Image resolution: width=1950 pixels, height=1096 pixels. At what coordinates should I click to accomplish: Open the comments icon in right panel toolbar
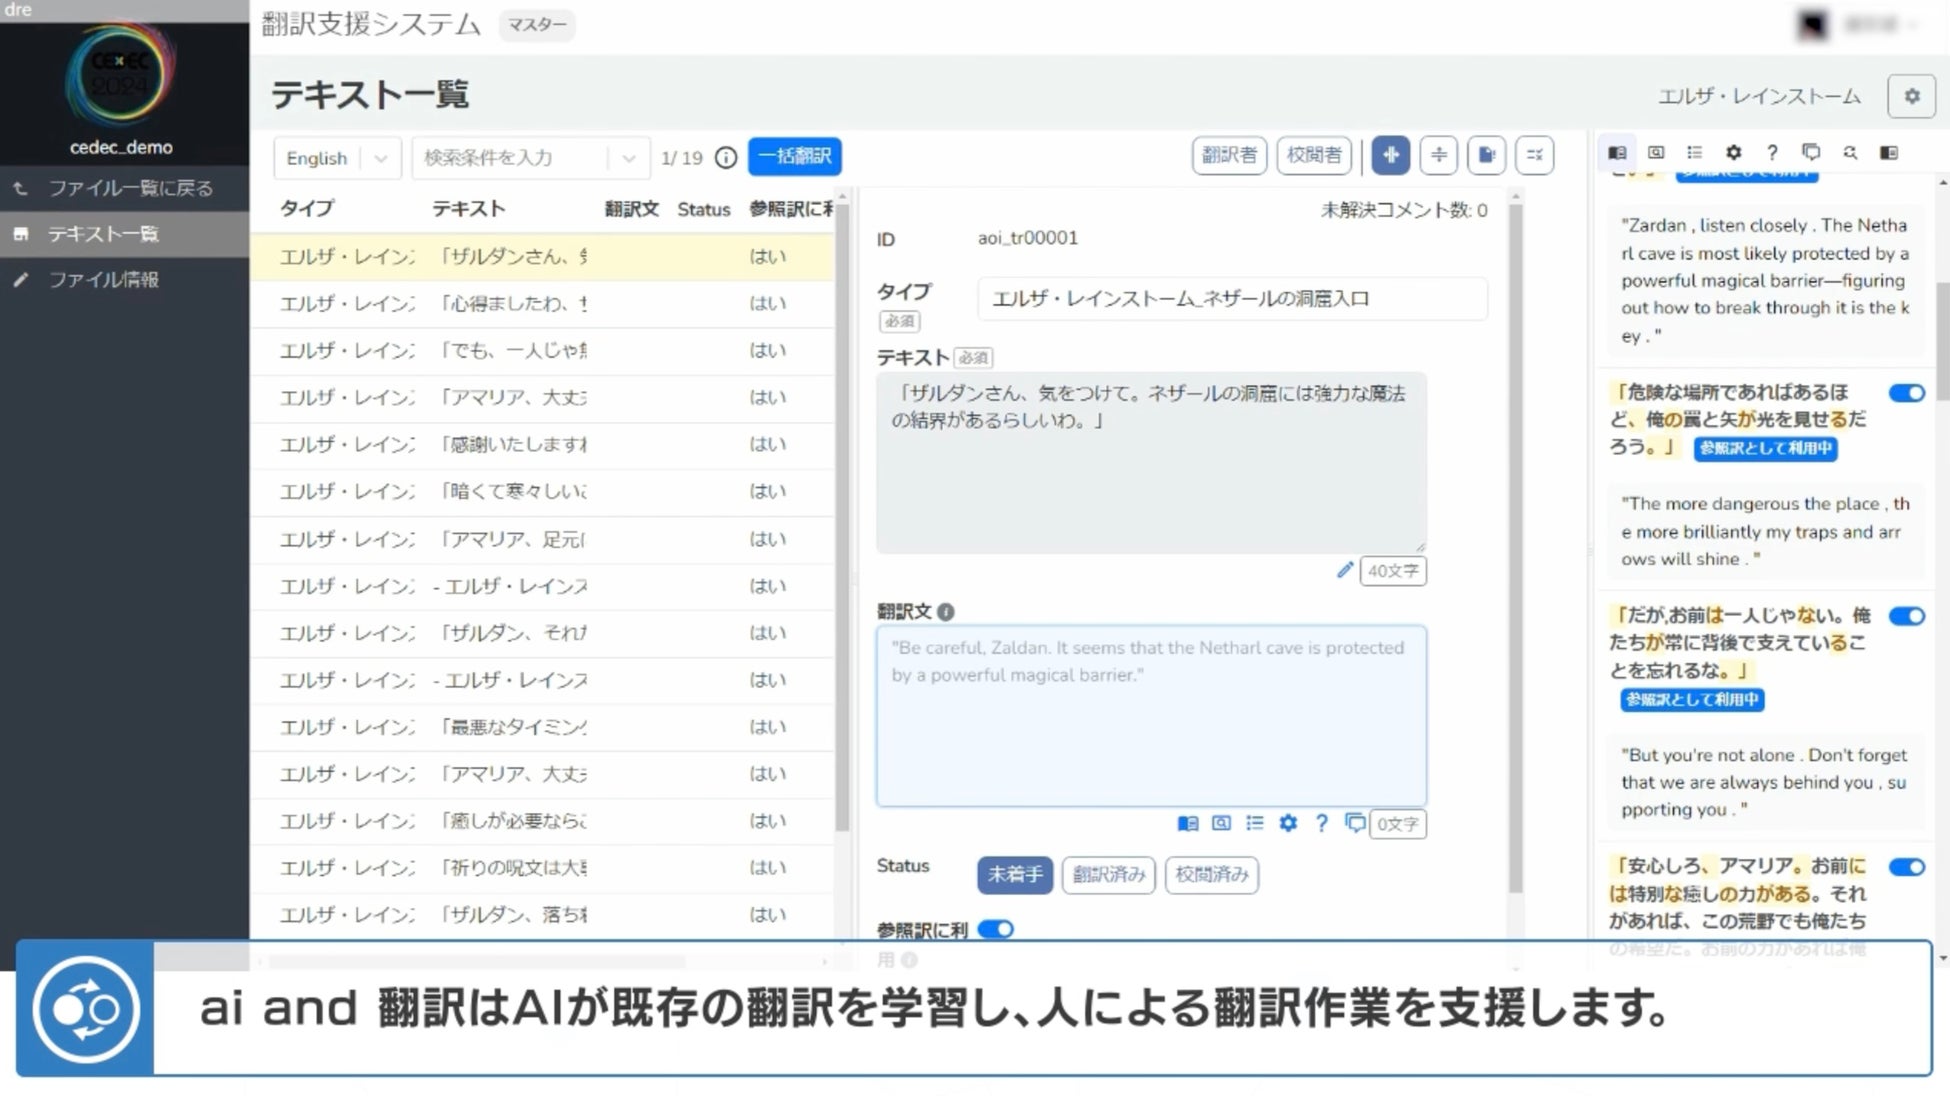pyautogui.click(x=1810, y=152)
